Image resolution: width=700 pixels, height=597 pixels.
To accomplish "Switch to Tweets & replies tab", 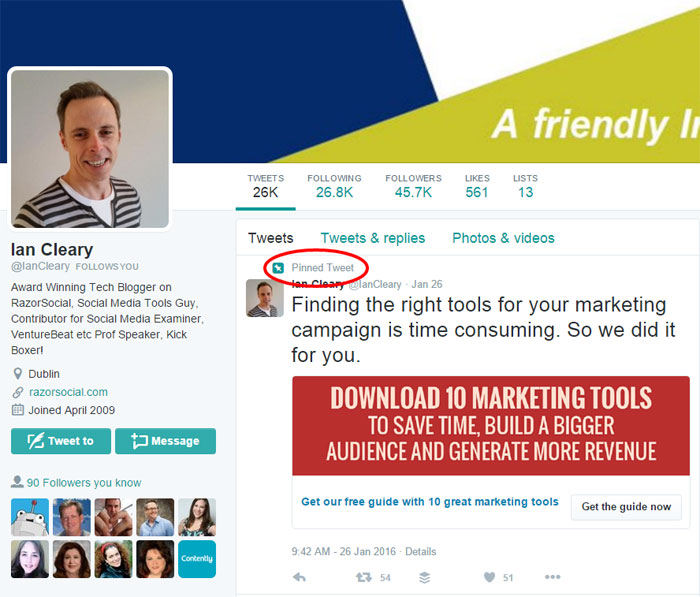I will [x=373, y=238].
